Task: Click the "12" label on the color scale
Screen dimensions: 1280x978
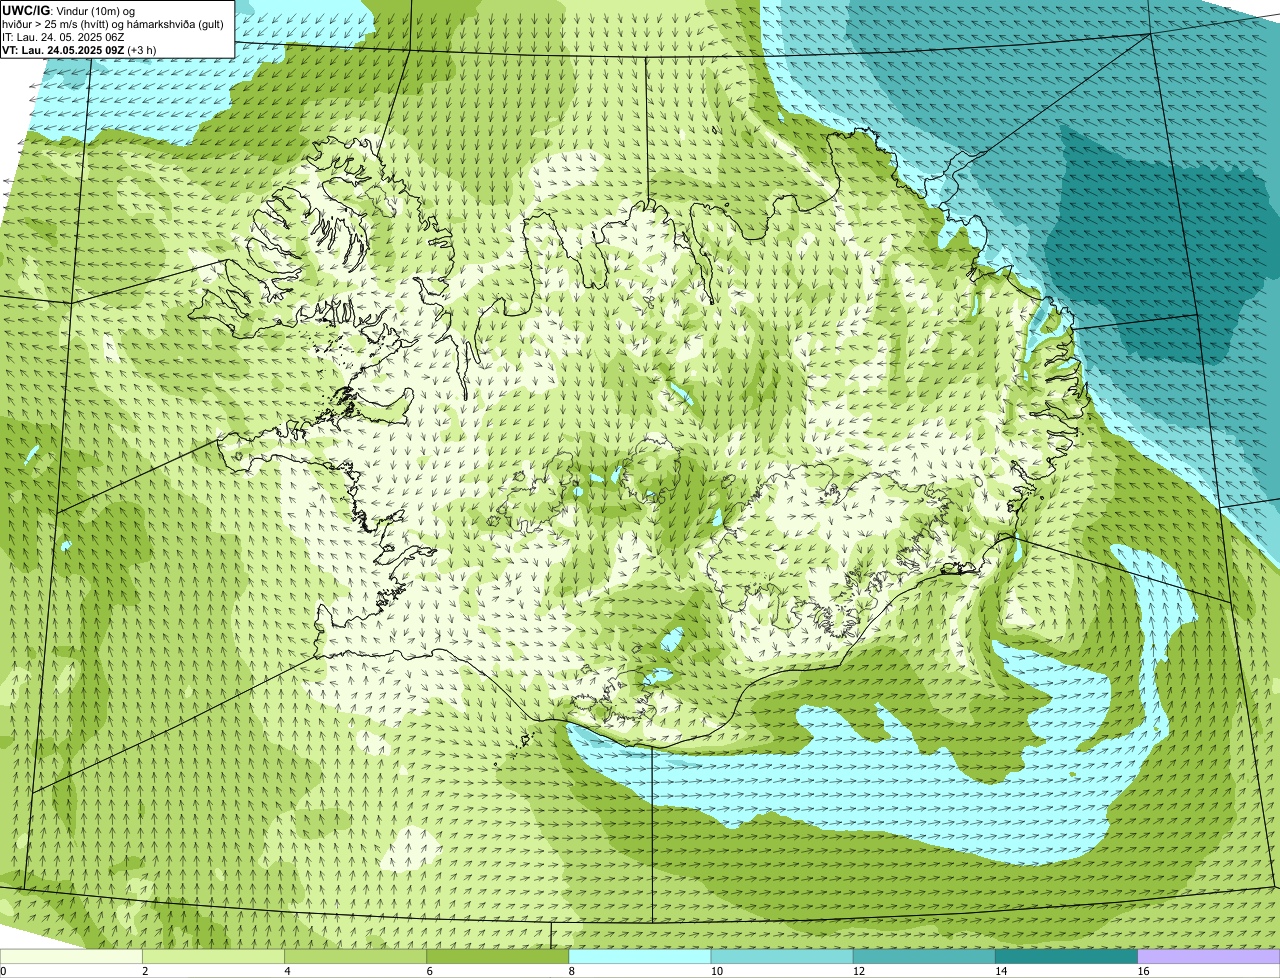Action: [x=859, y=971]
